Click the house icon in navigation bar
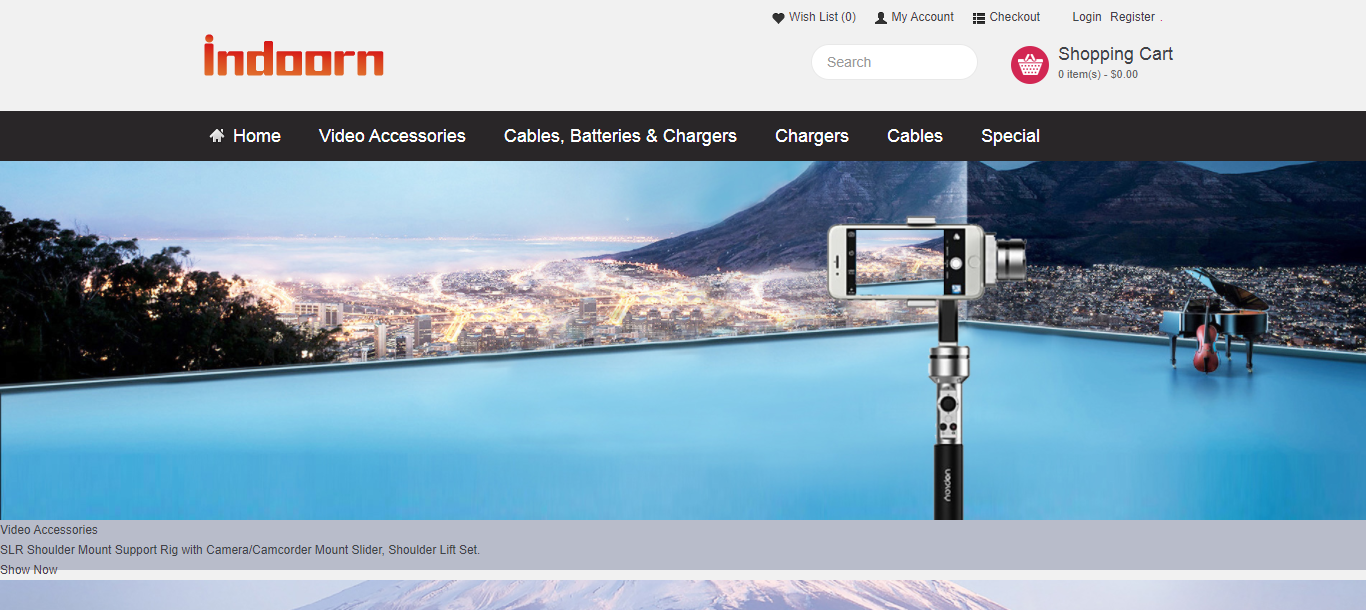1366x610 pixels. tap(217, 136)
